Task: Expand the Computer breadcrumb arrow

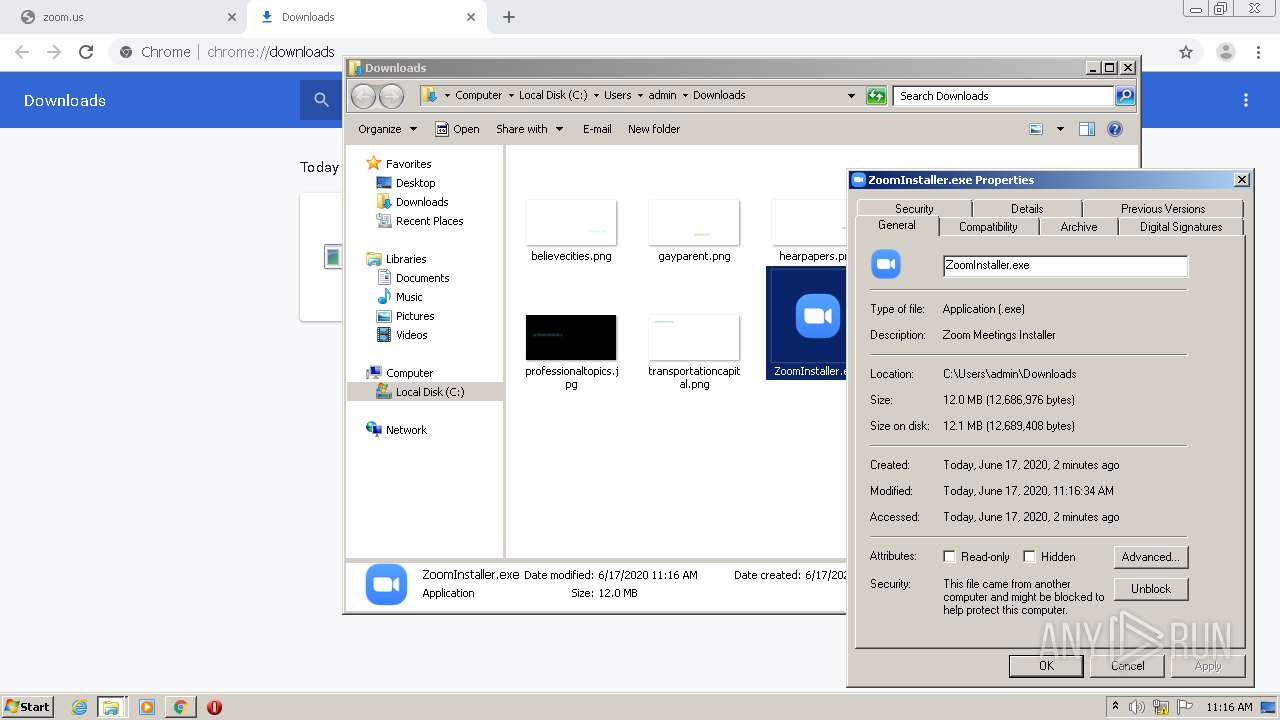Action: (510, 96)
